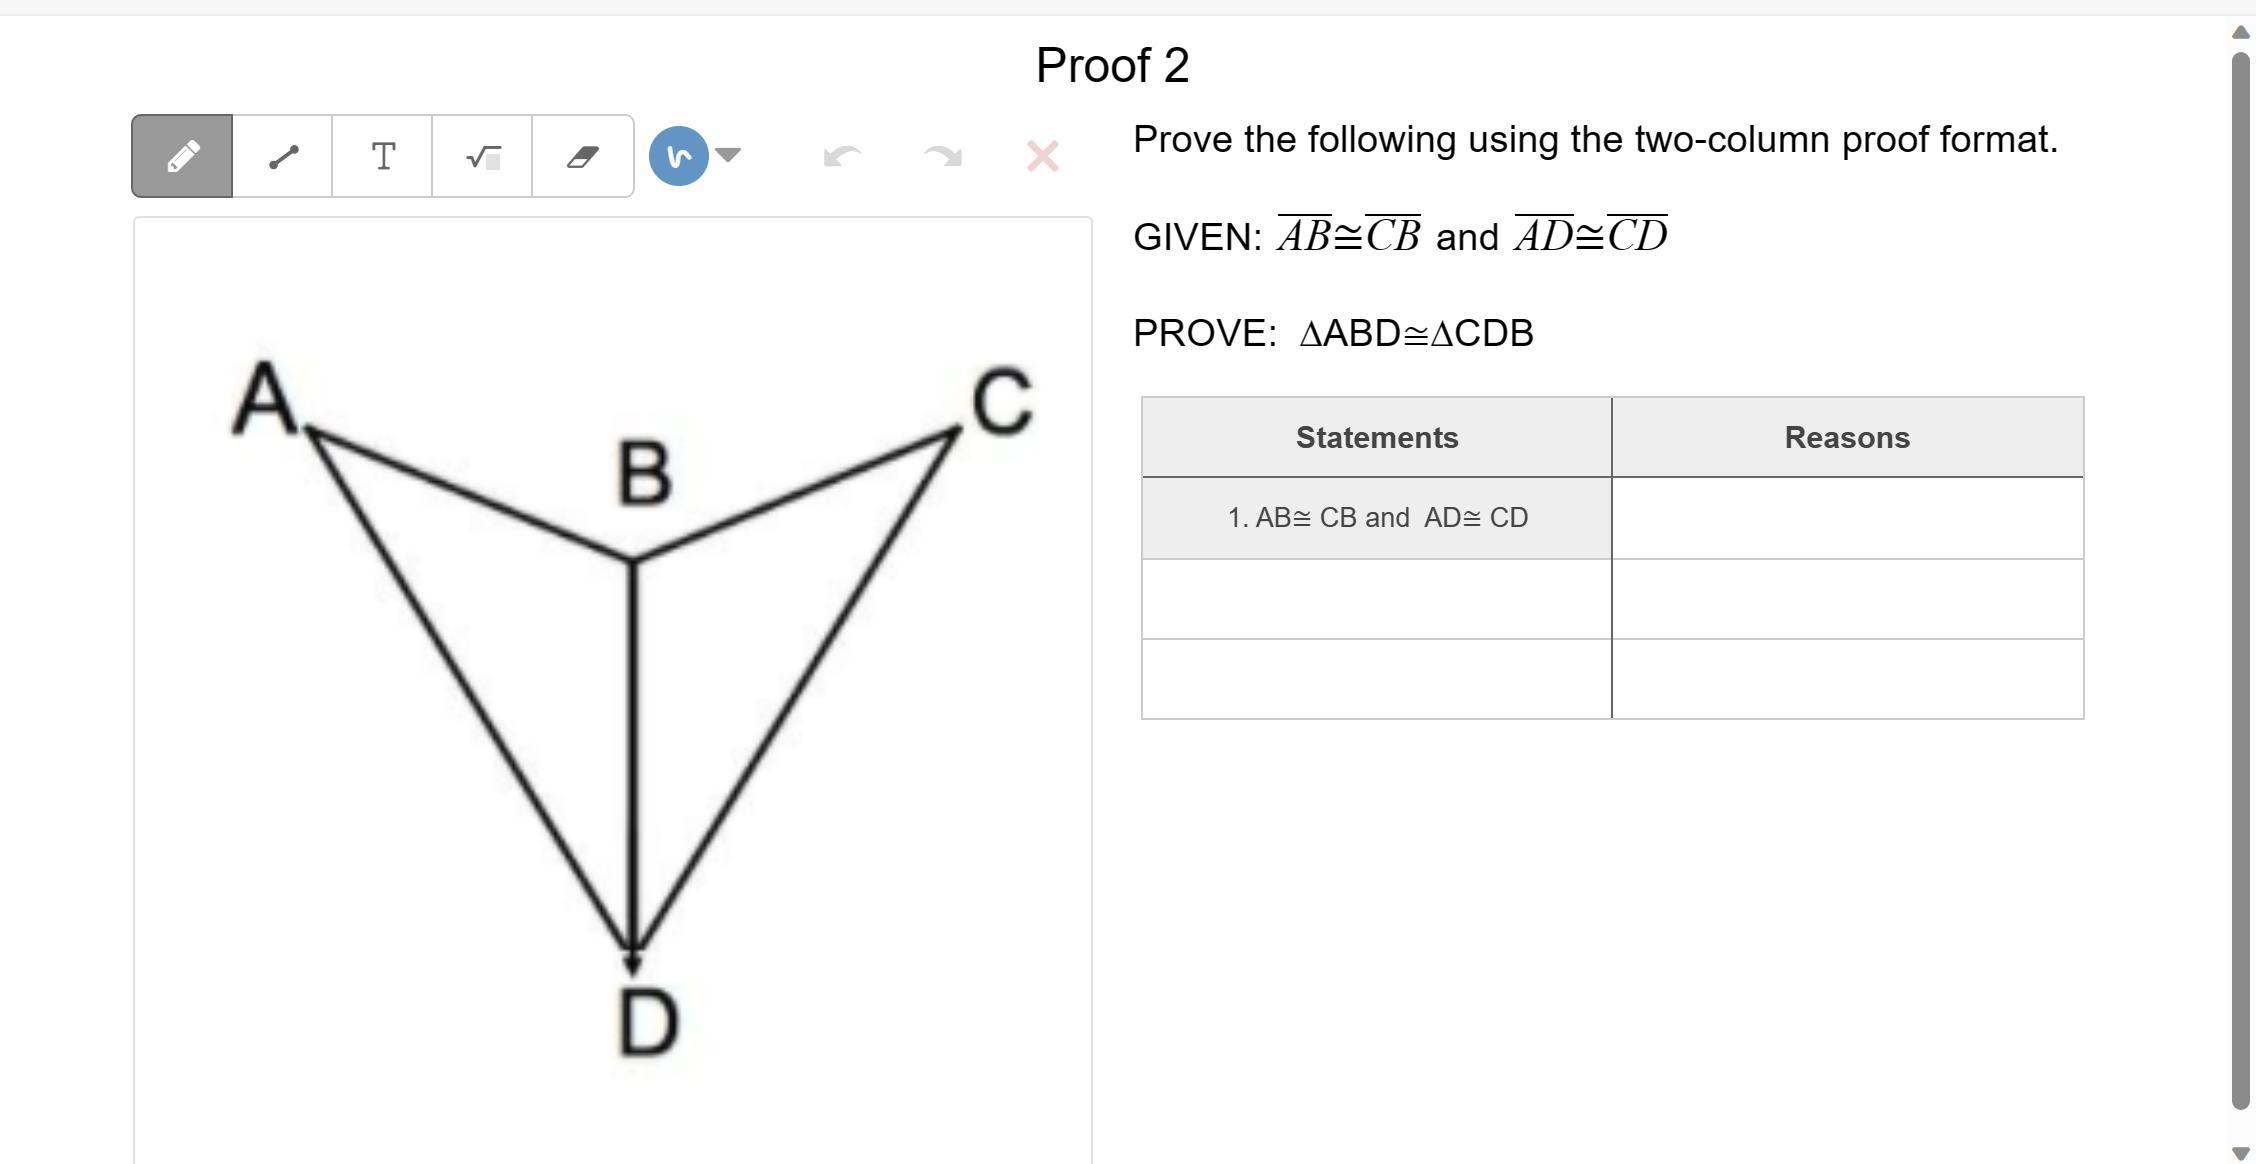Select the second row Reasons cell
2256x1164 pixels.
tap(1847, 599)
